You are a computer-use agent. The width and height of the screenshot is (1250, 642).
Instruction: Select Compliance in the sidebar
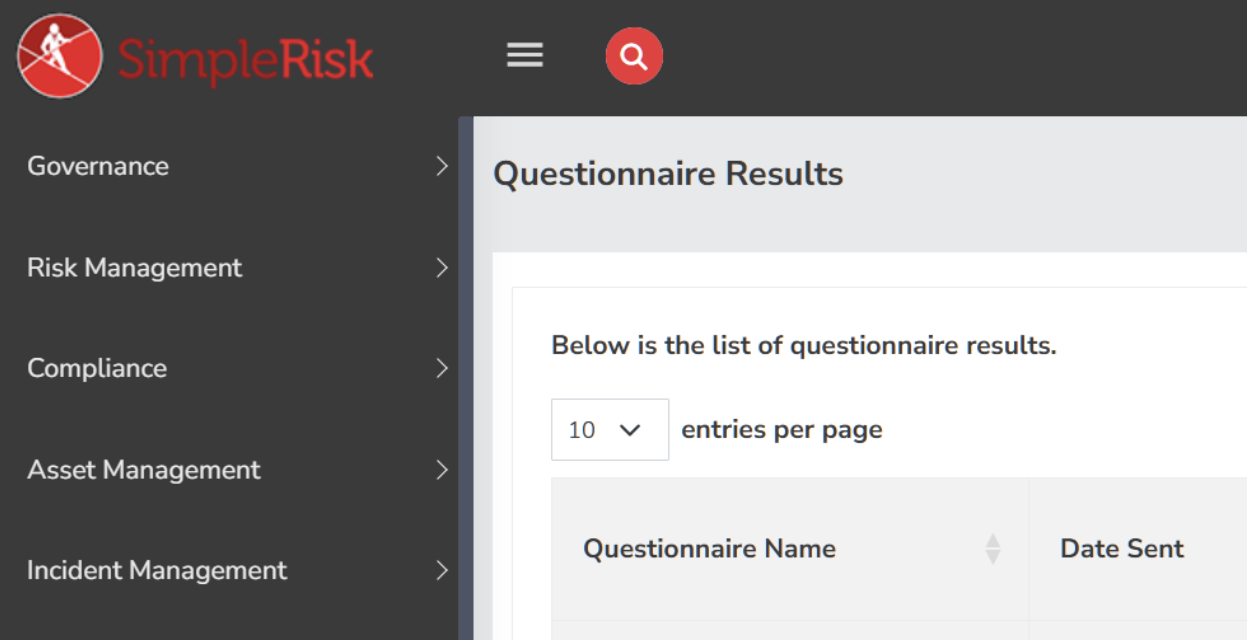[95, 369]
